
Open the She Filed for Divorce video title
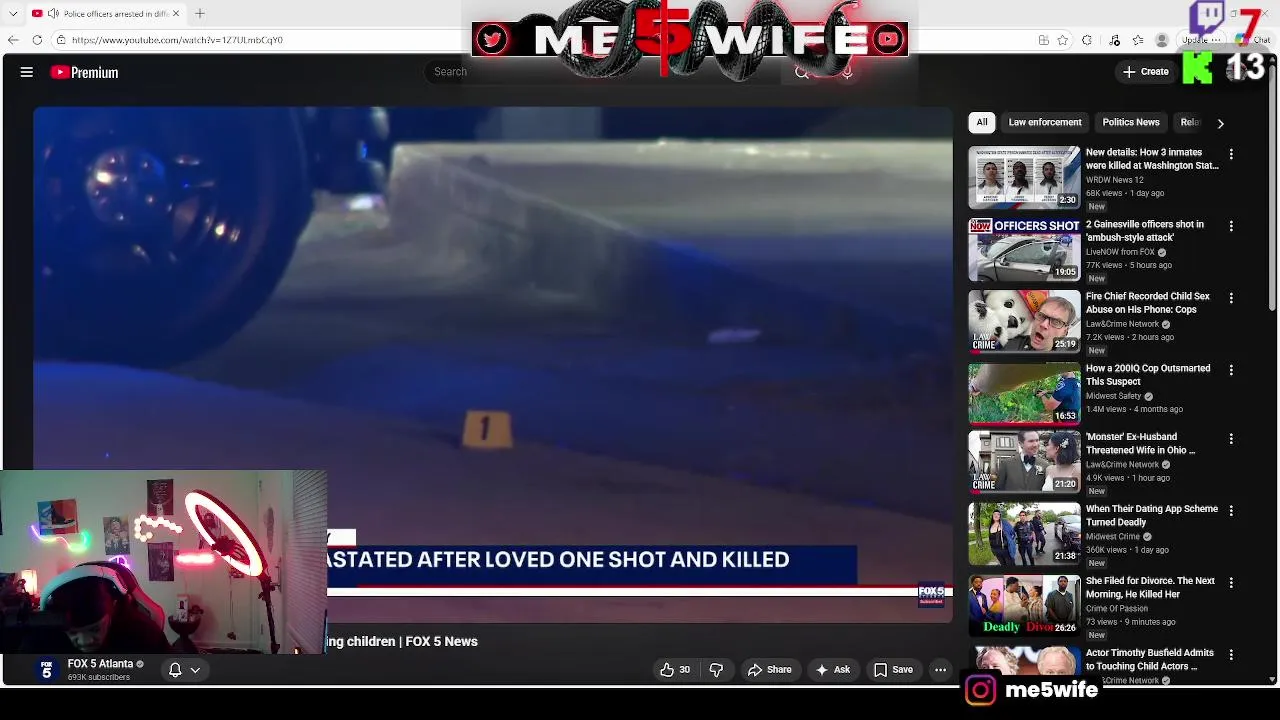click(x=1150, y=587)
